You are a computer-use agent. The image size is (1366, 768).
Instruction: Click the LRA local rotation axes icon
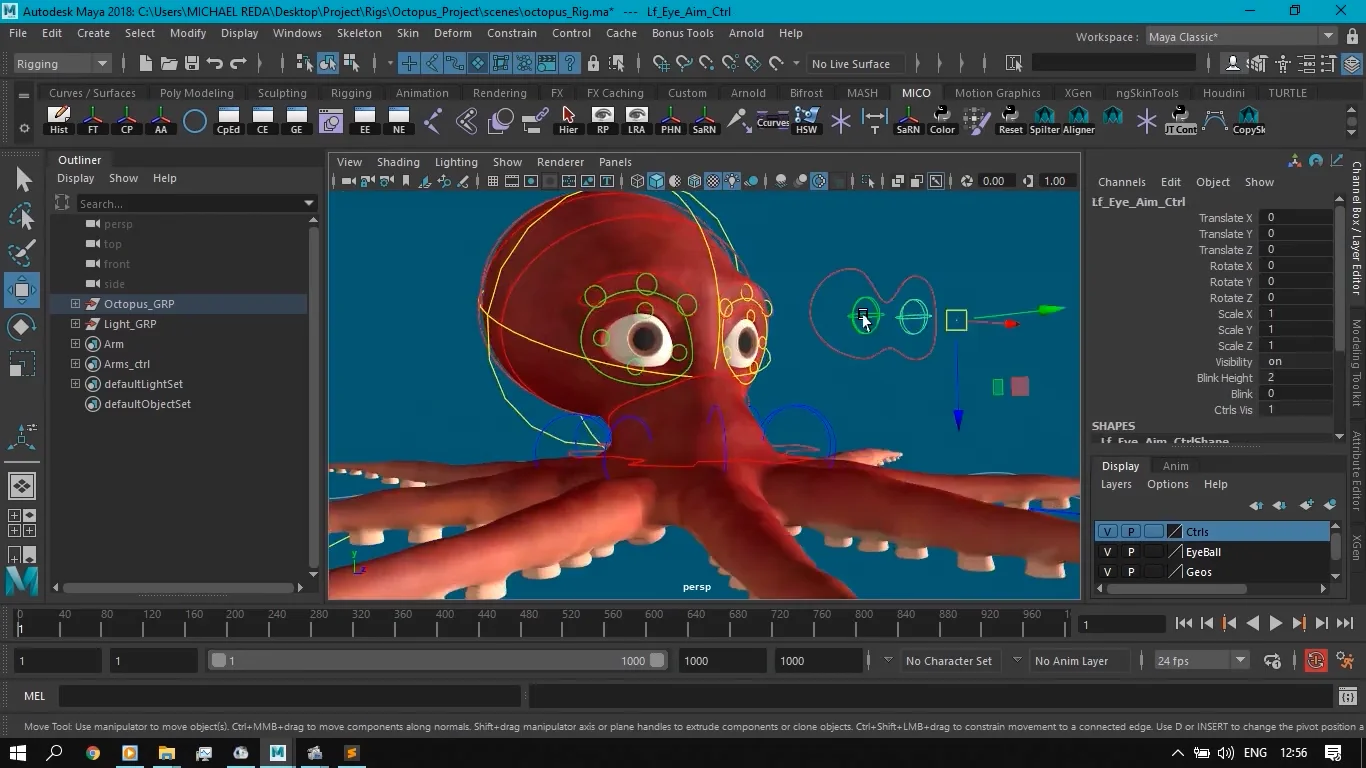coord(636,120)
